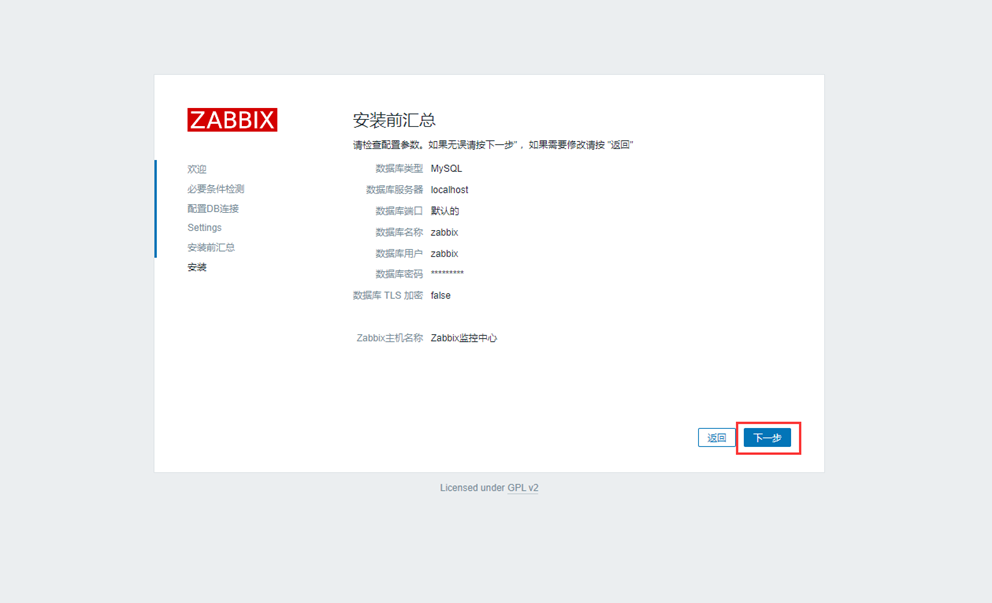Viewport: 992px width, 603px height.
Task: Click the 安装前汇总 page heading
Action: (394, 120)
